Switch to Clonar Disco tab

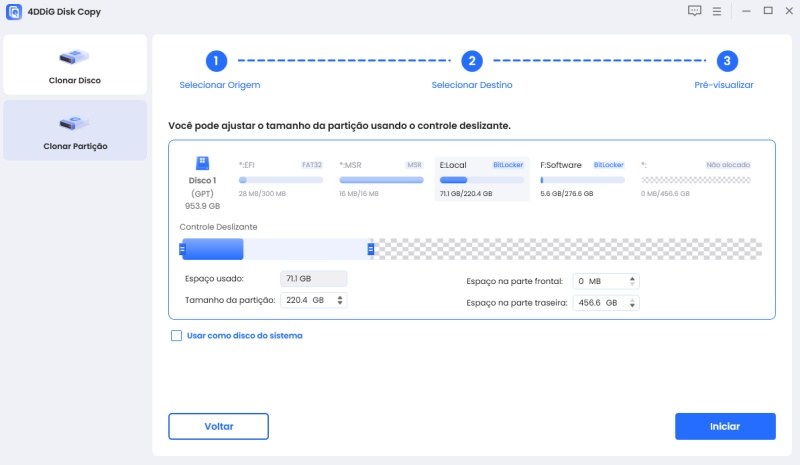75,65
